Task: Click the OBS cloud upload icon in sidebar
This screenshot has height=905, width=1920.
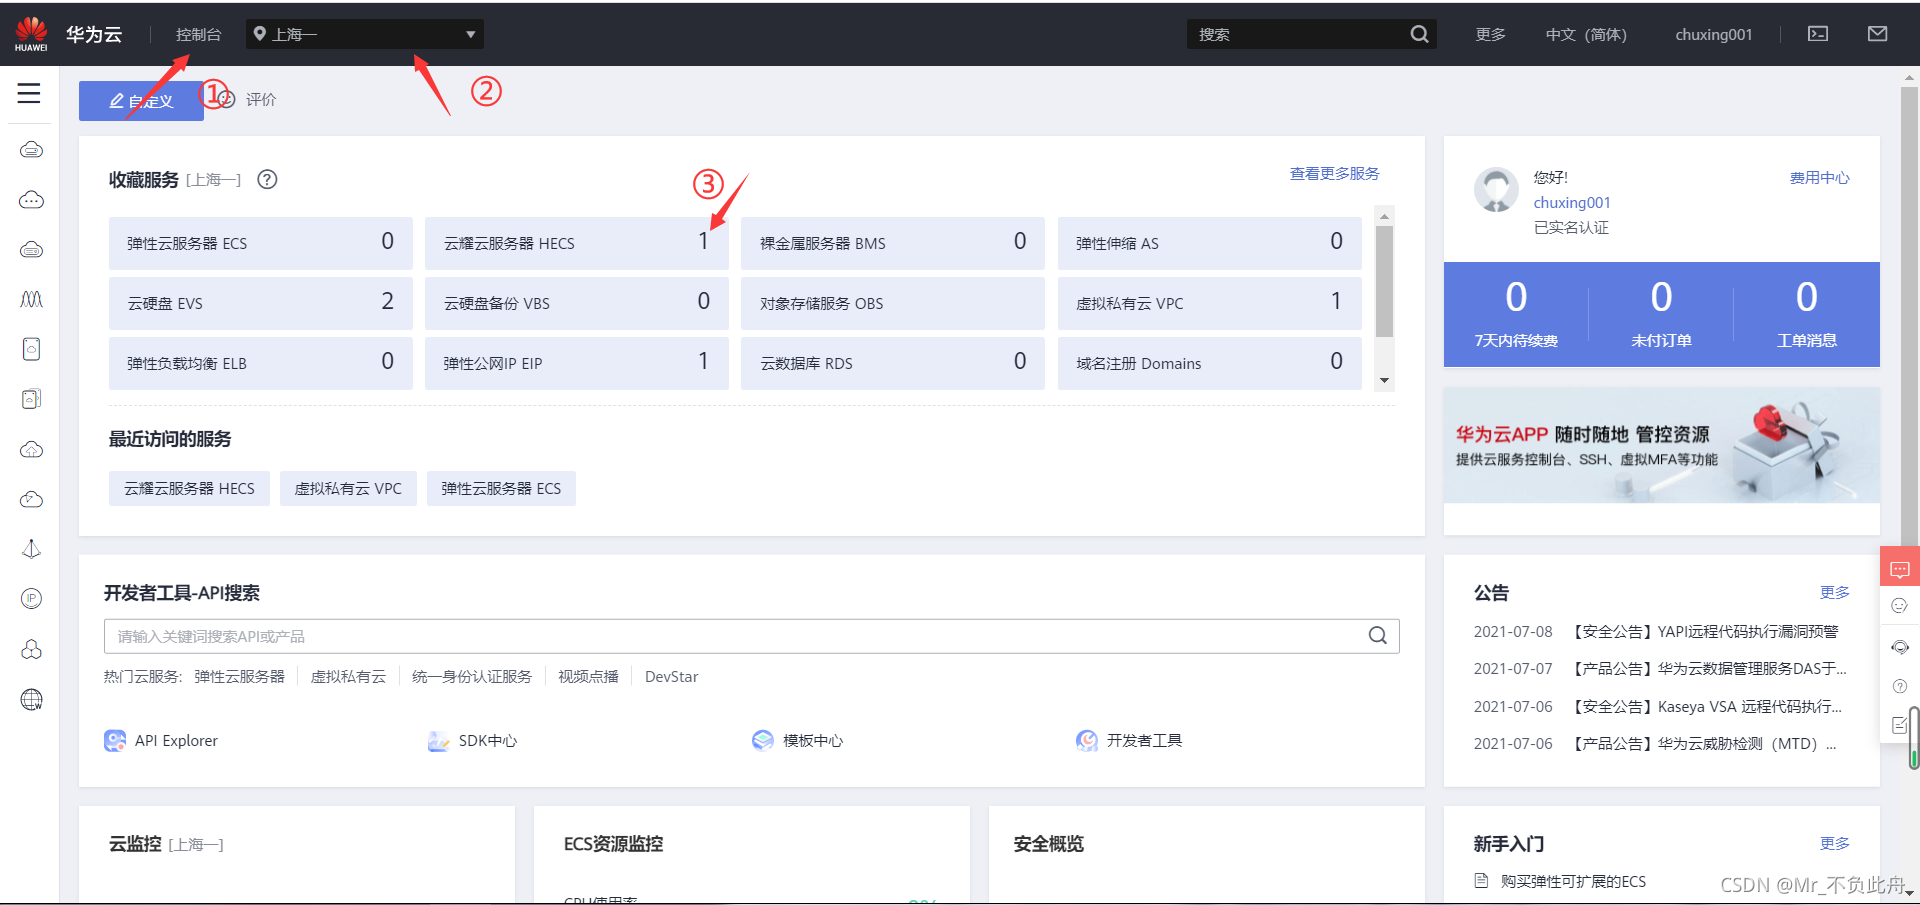Action: (x=32, y=449)
